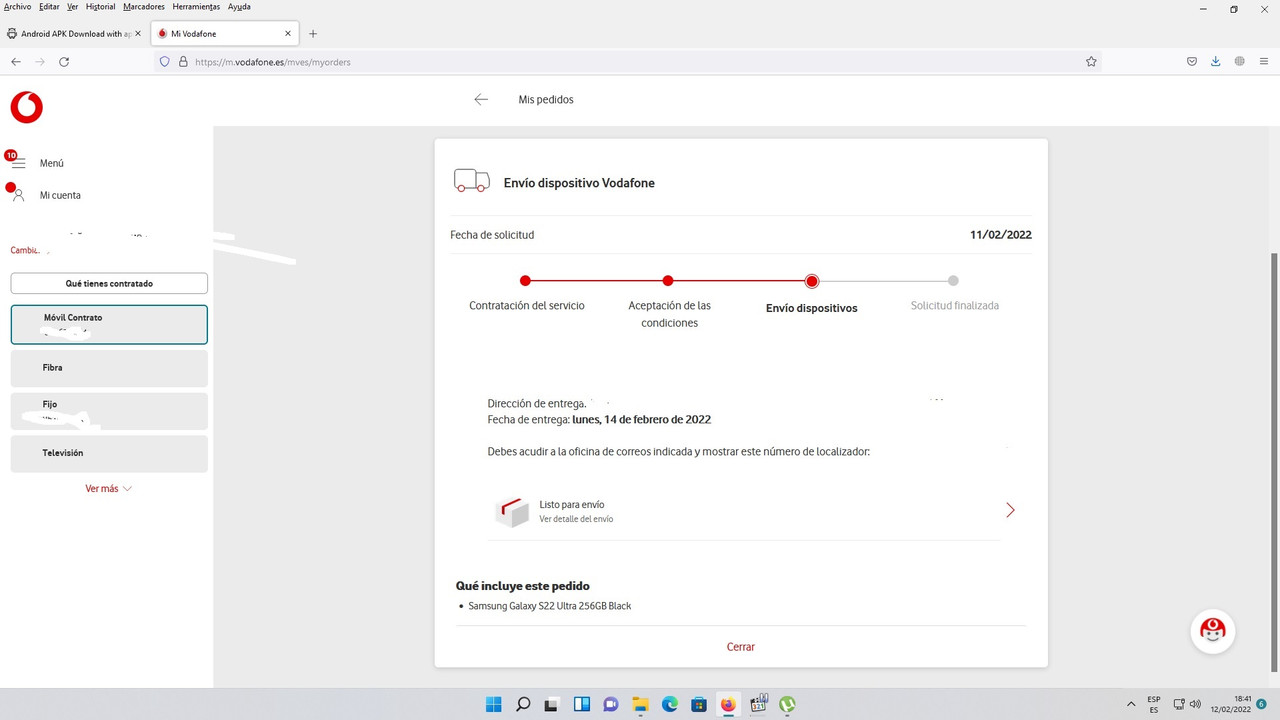Click the delivery truck icon
This screenshot has height=720, width=1280.
tap(472, 181)
